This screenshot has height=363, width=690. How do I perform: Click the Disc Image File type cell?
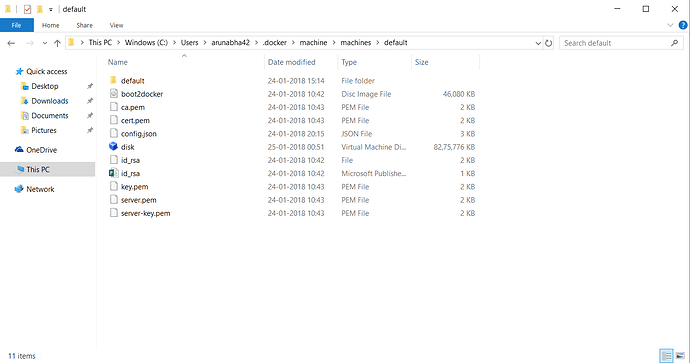366,94
